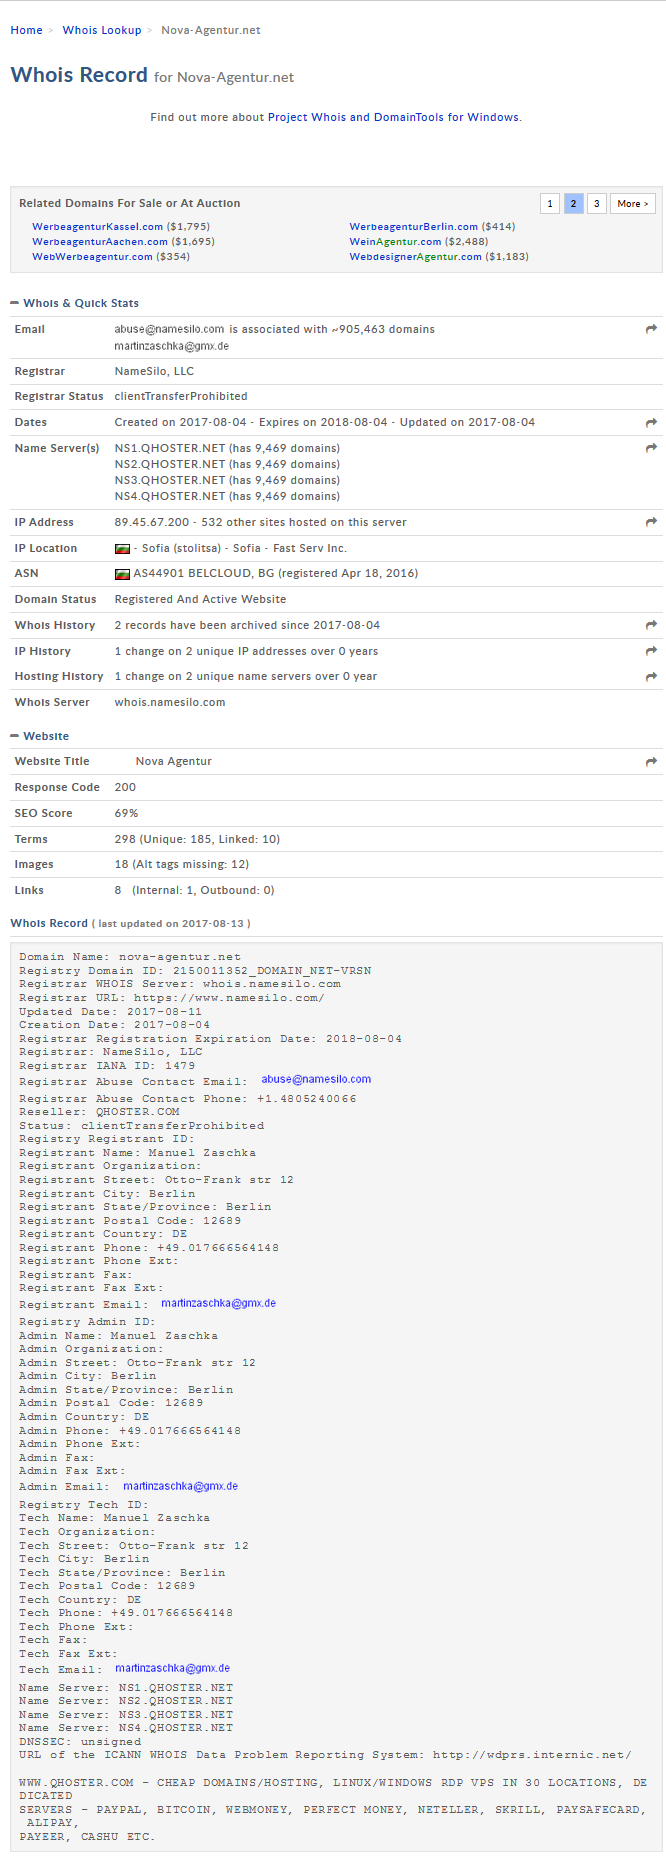Click the arrow icon in IP History row

click(x=651, y=651)
